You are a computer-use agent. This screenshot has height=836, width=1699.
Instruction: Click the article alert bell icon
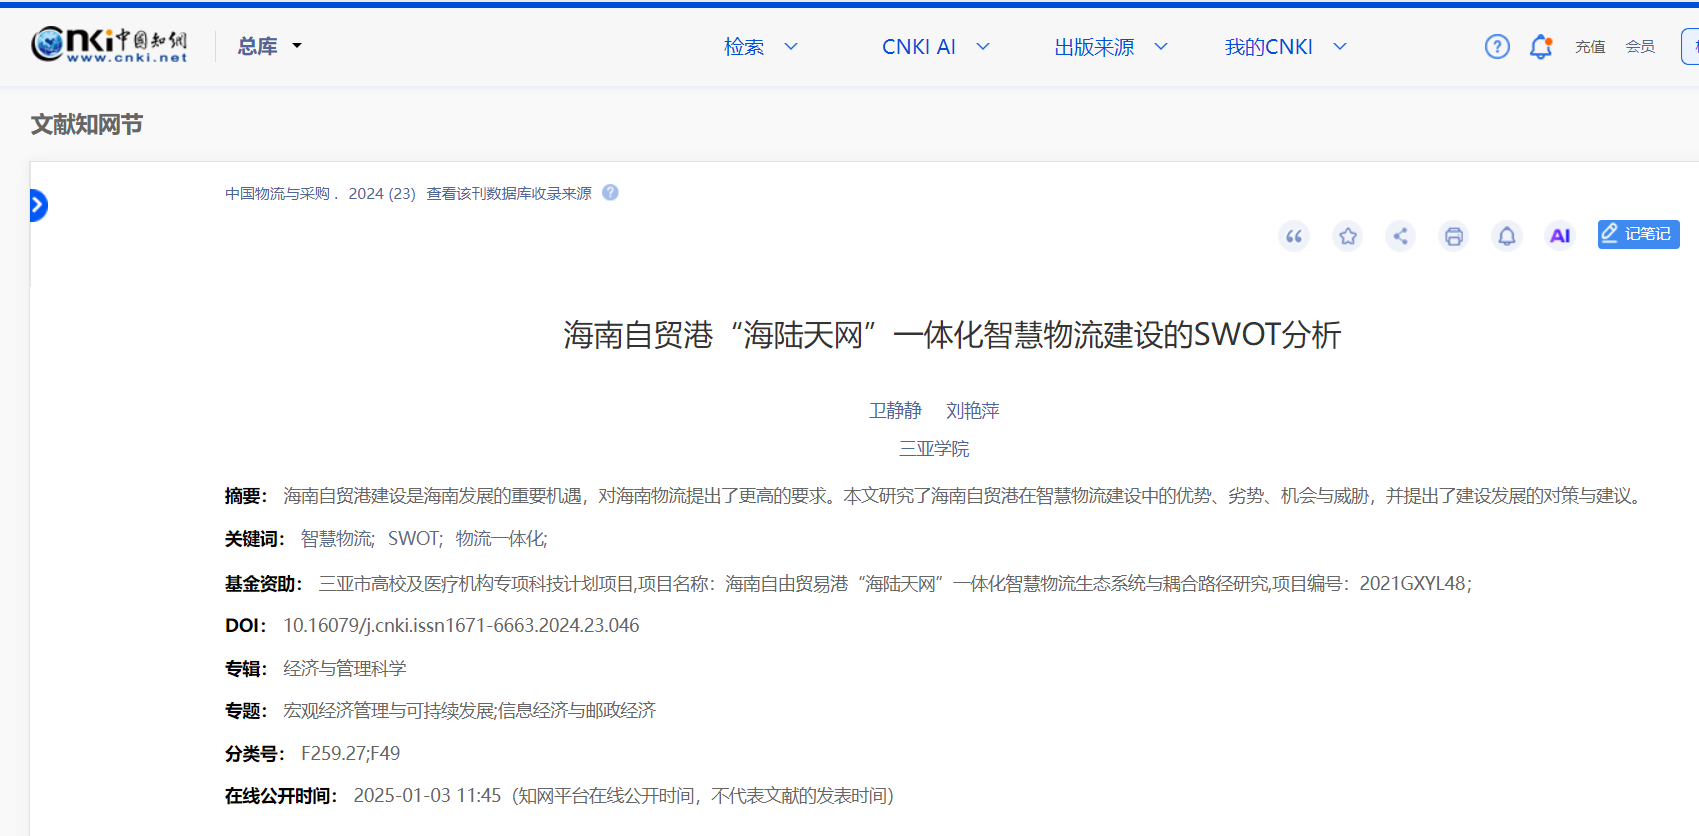coord(1507,236)
